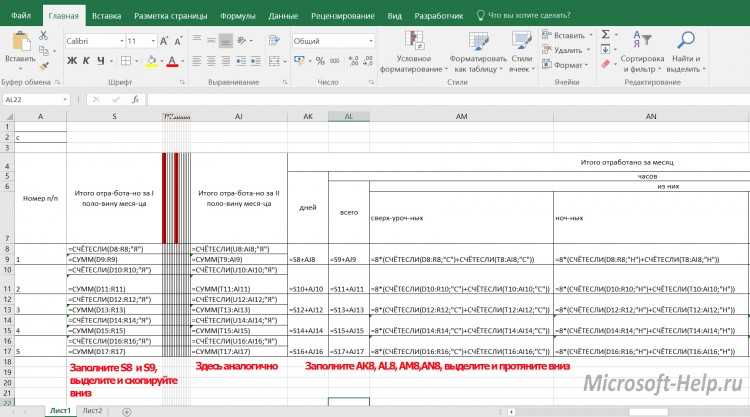The width and height of the screenshot is (750, 417).
Task: Decrease font size with small A icon
Action: click(x=178, y=41)
